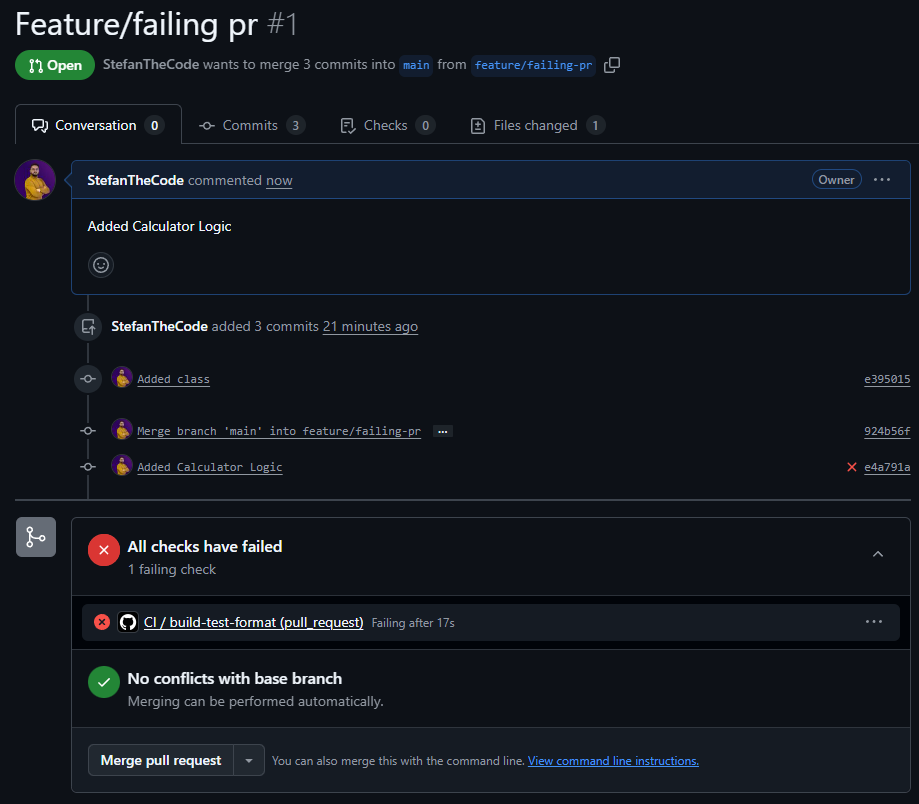Click the git merge icon in the left margin
This screenshot has width=919, height=804.
tap(36, 537)
